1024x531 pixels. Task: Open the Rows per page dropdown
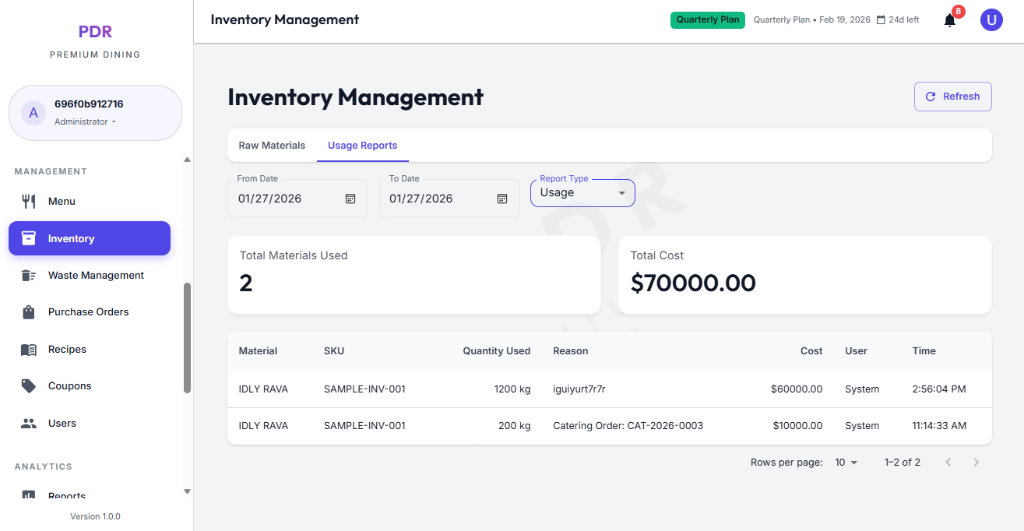click(846, 463)
